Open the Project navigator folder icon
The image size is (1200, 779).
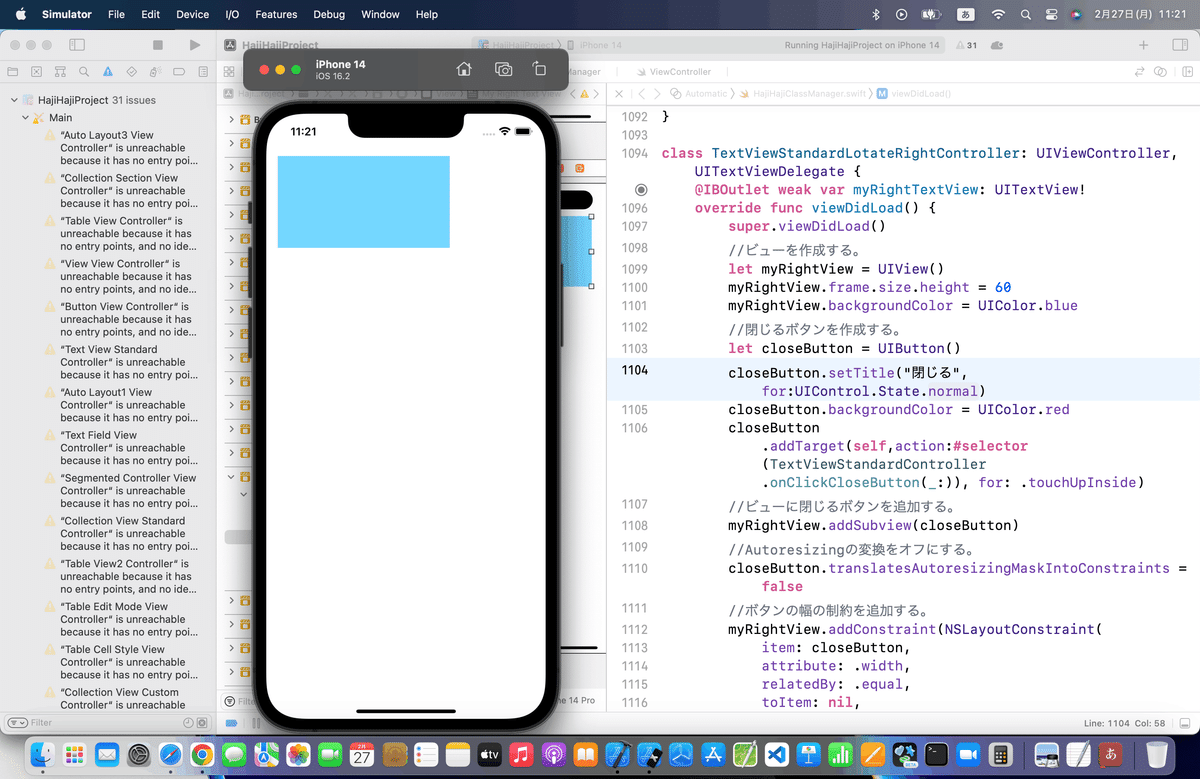click(13, 72)
